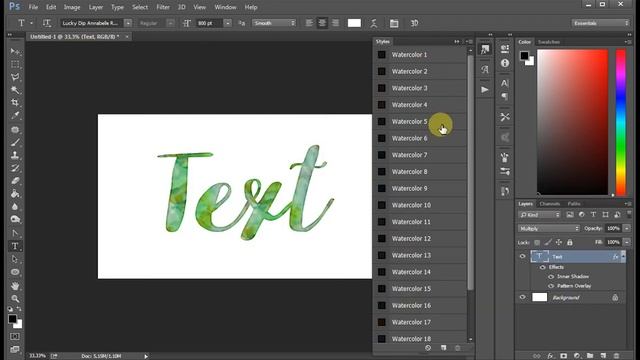Switch to the Channels tab
This screenshot has width=640, height=360.
pos(550,204)
